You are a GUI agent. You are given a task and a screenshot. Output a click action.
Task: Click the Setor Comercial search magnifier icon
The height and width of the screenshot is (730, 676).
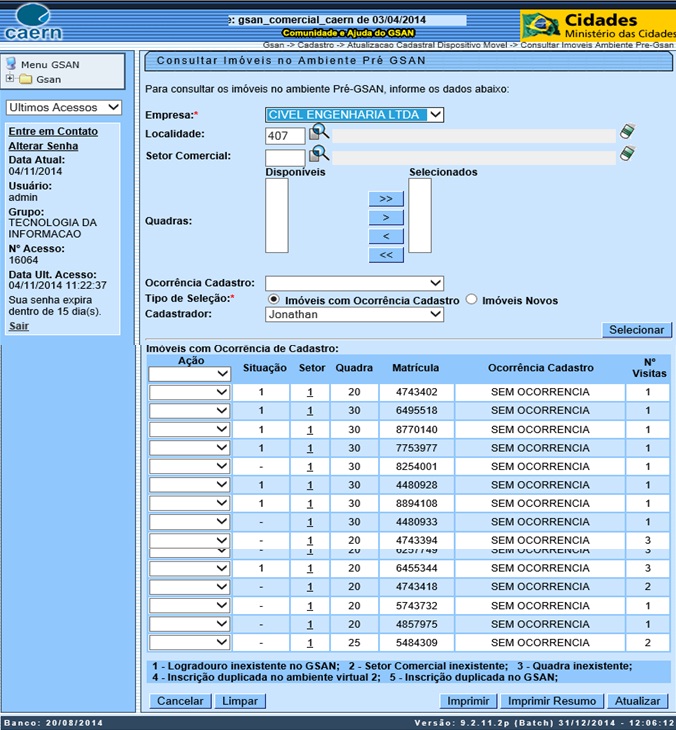(x=319, y=155)
